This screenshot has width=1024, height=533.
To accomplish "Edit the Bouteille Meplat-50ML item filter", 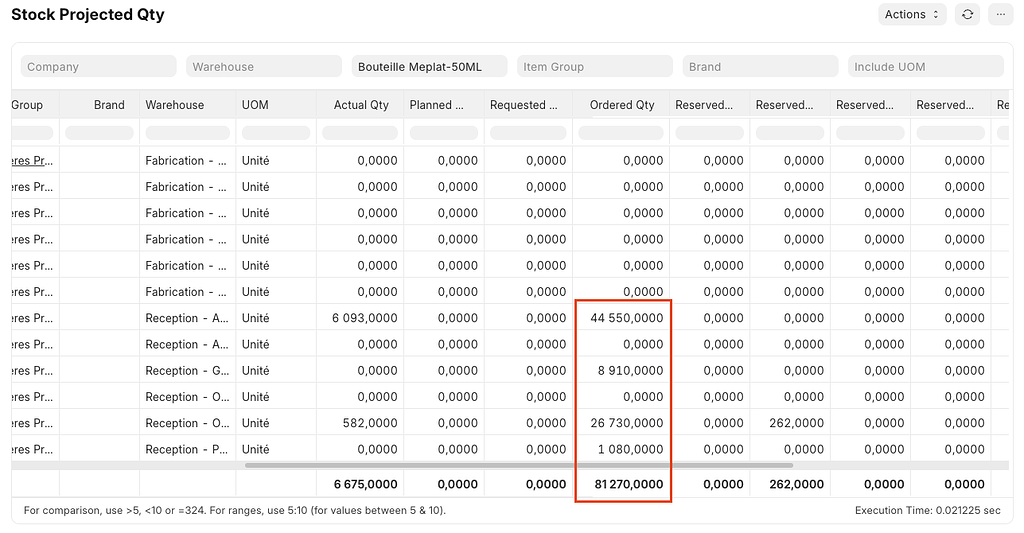I will [x=429, y=67].
